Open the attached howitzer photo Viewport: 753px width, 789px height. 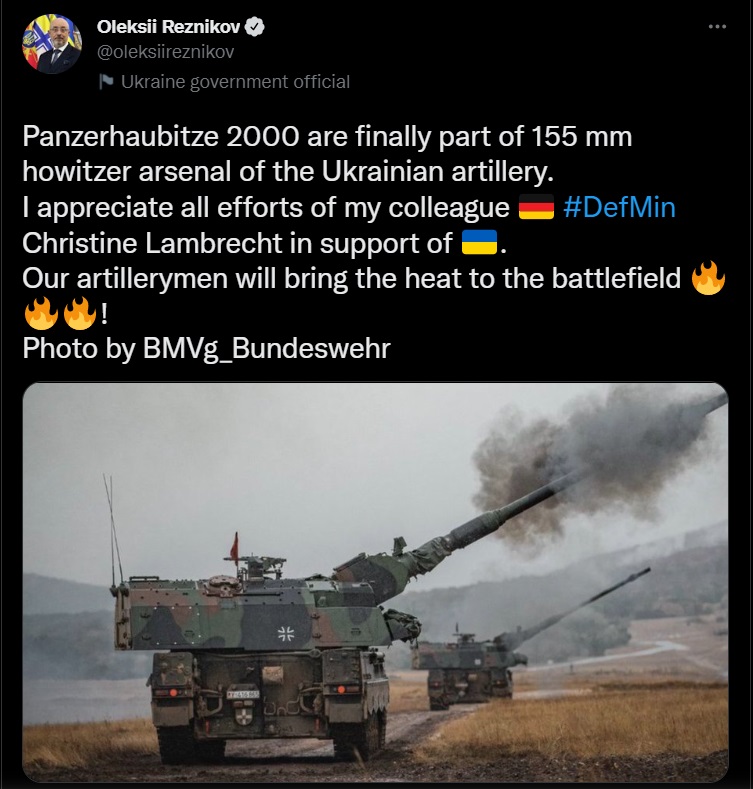point(375,582)
